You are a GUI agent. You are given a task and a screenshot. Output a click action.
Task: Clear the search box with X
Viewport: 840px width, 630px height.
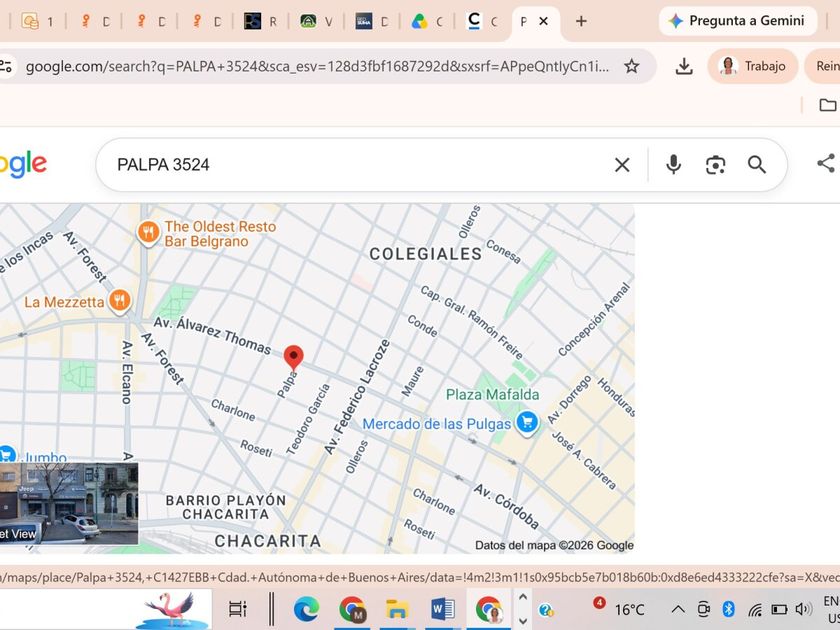(622, 165)
